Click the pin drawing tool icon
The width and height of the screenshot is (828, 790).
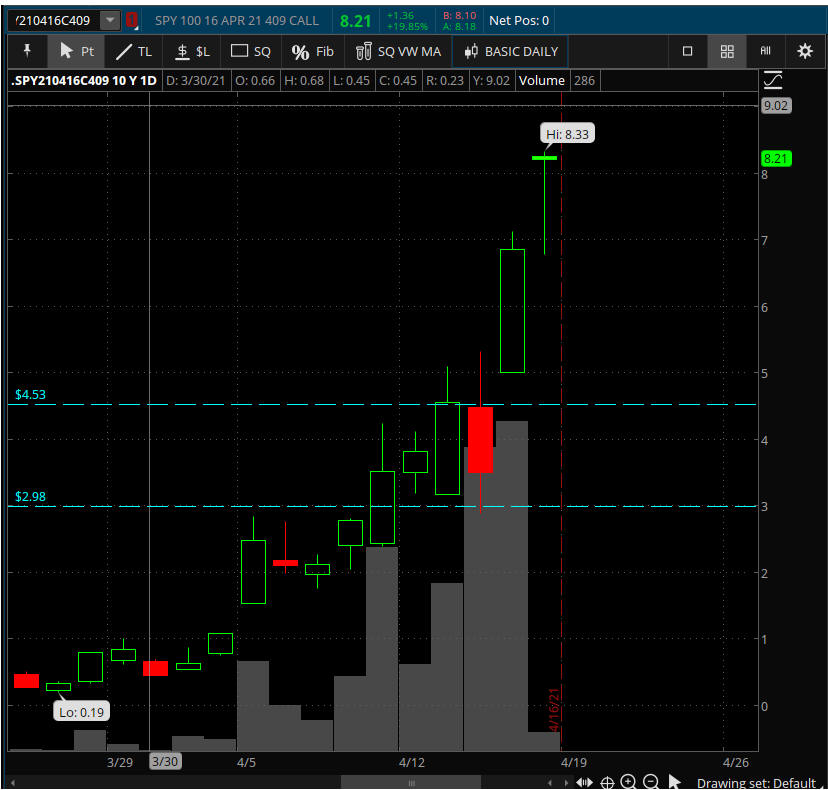click(26, 51)
